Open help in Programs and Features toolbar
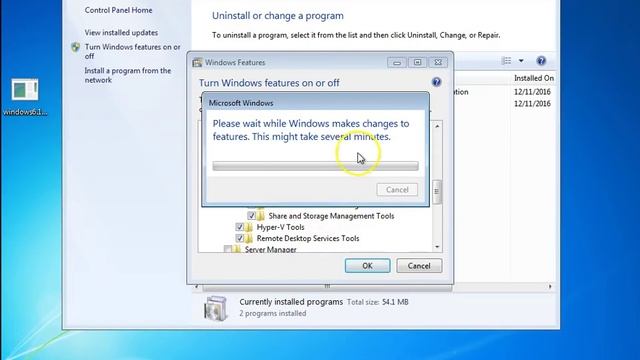 click(541, 61)
